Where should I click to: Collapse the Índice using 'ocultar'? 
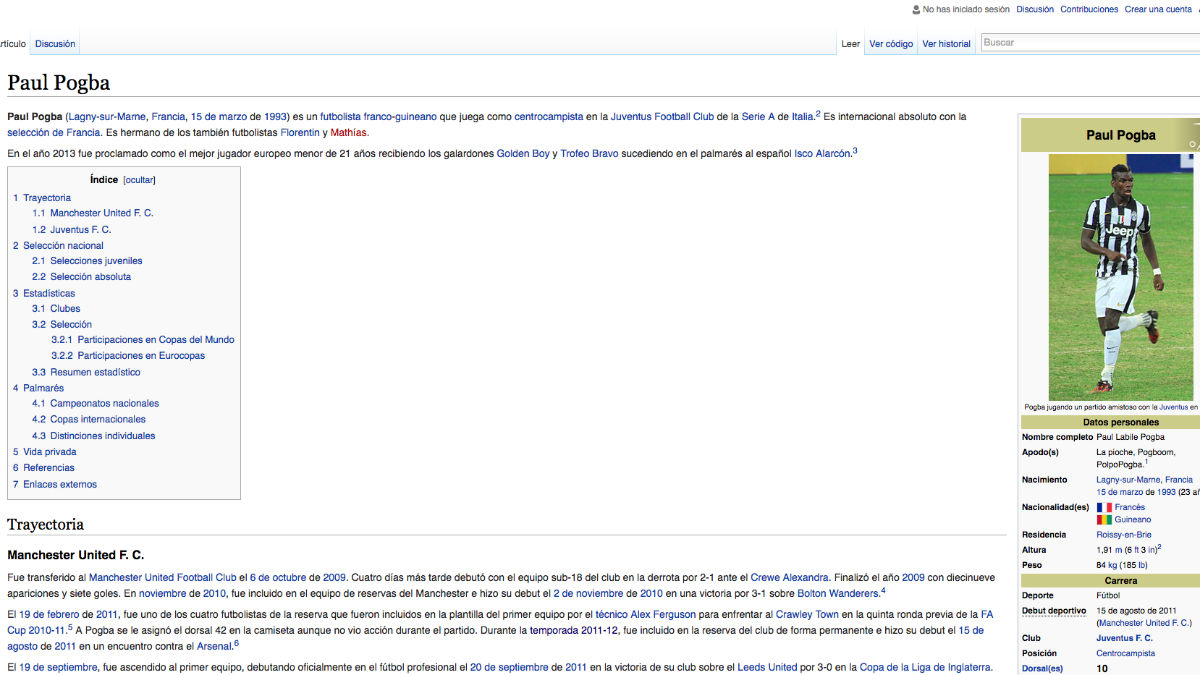(139, 180)
